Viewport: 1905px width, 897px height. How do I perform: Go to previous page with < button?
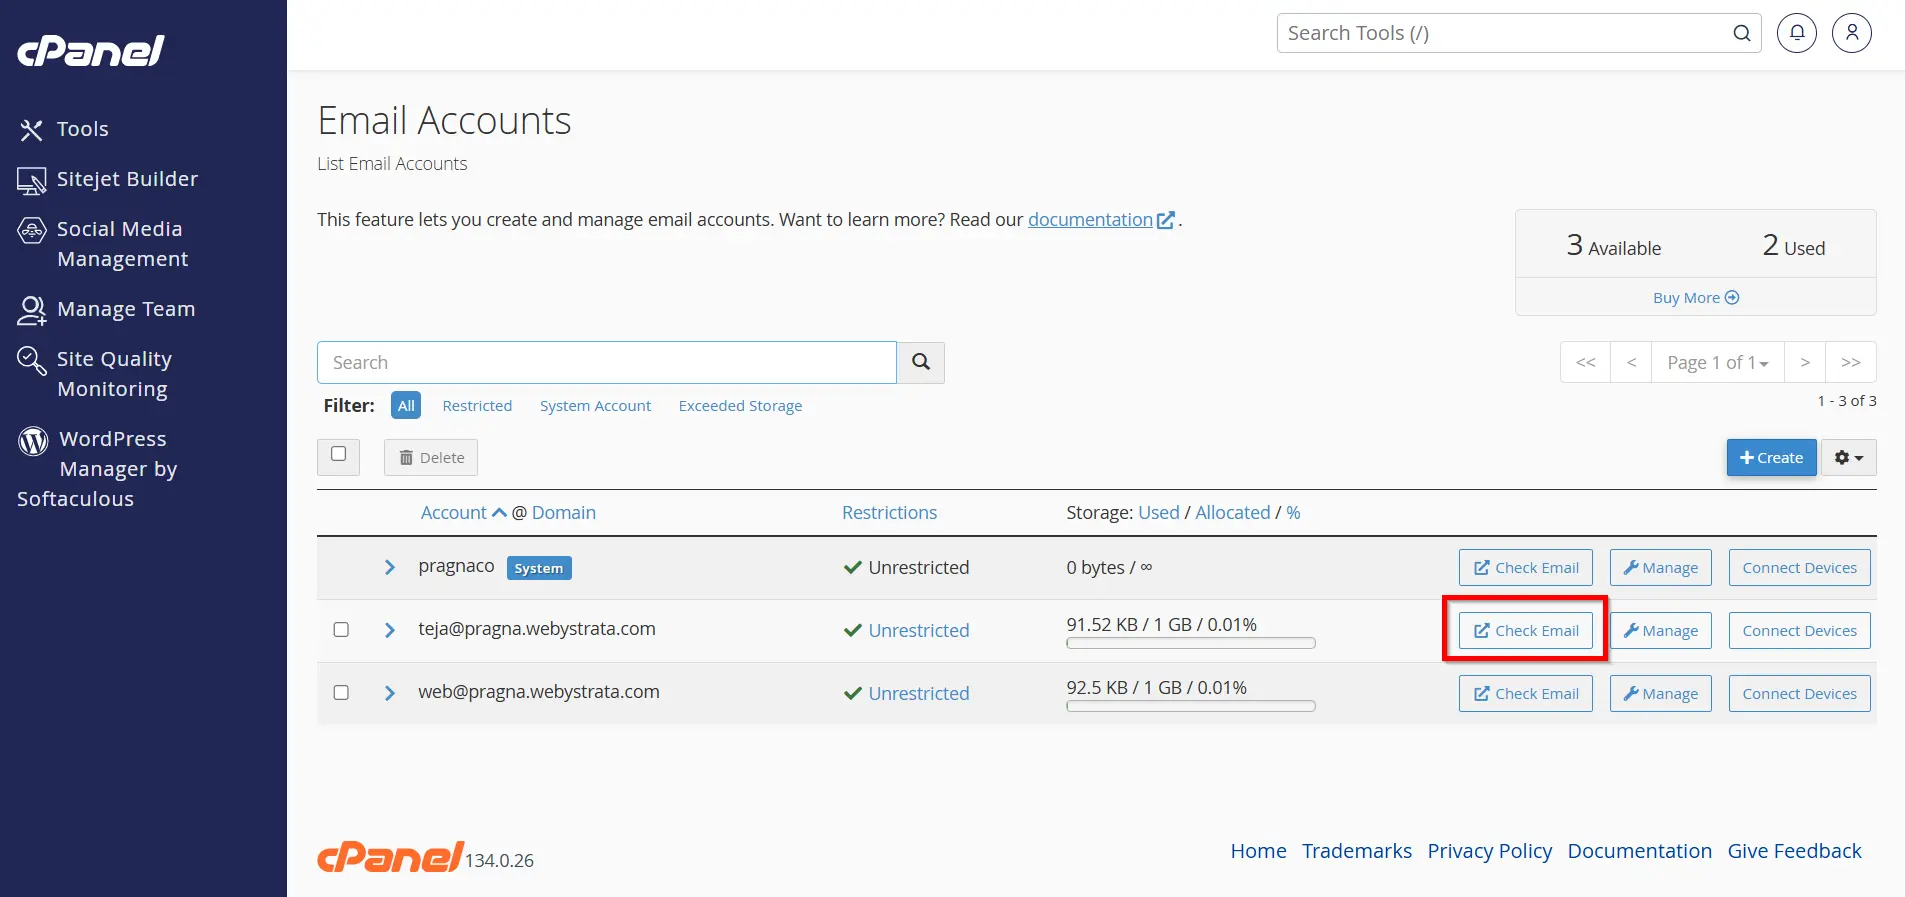click(x=1631, y=362)
